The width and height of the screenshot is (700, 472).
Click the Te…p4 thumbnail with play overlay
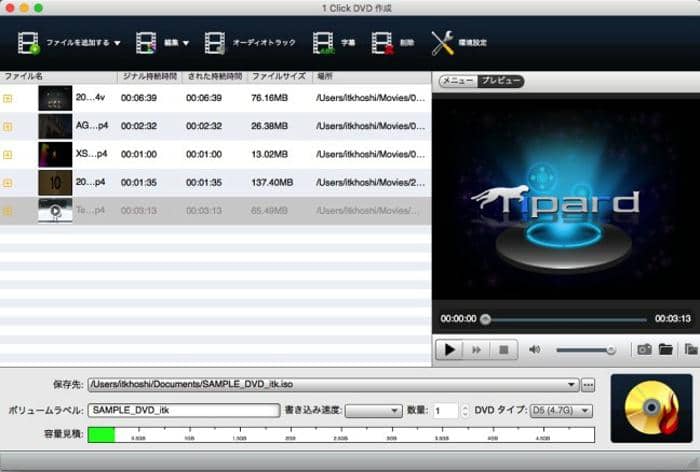[55, 211]
